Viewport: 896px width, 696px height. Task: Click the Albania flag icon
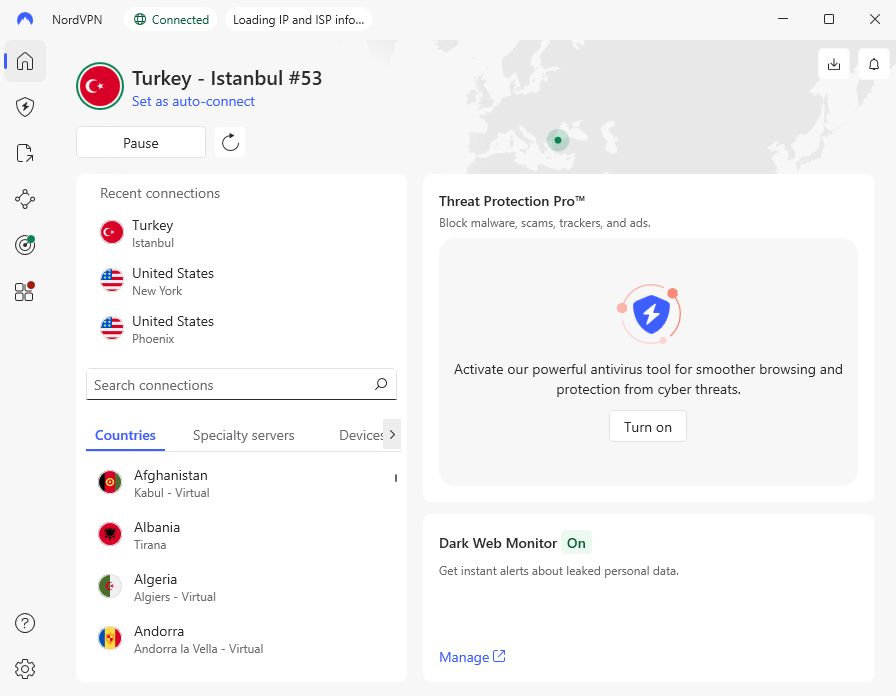110,534
